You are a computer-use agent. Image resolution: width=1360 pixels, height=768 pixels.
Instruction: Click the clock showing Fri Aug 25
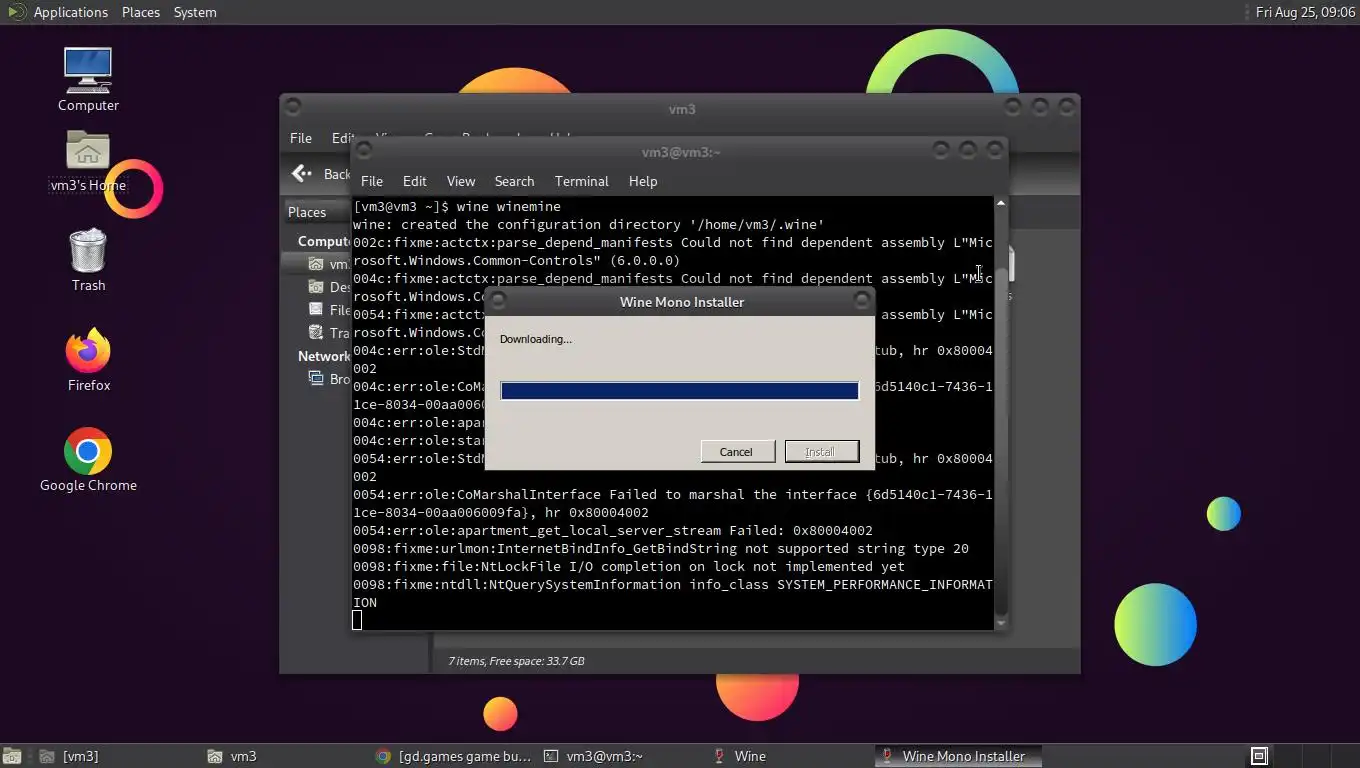pyautogui.click(x=1303, y=12)
